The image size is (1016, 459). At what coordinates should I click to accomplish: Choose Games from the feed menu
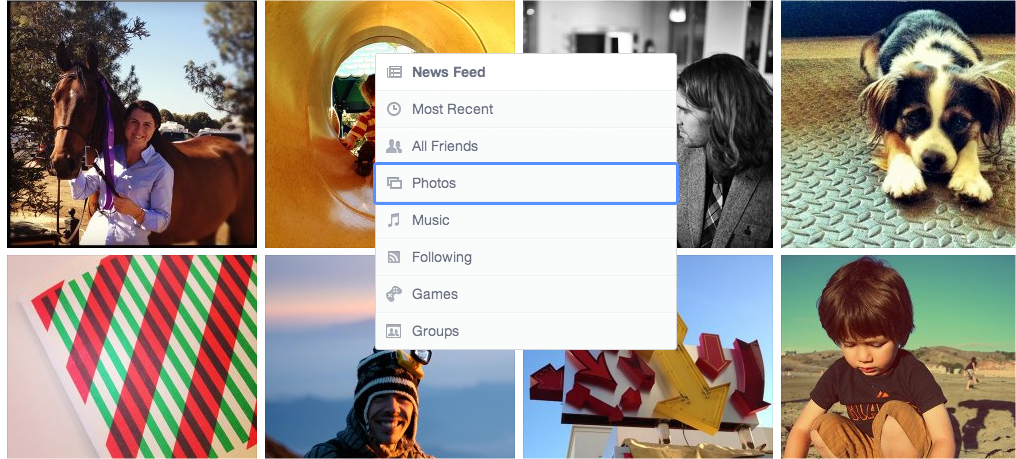coord(526,294)
